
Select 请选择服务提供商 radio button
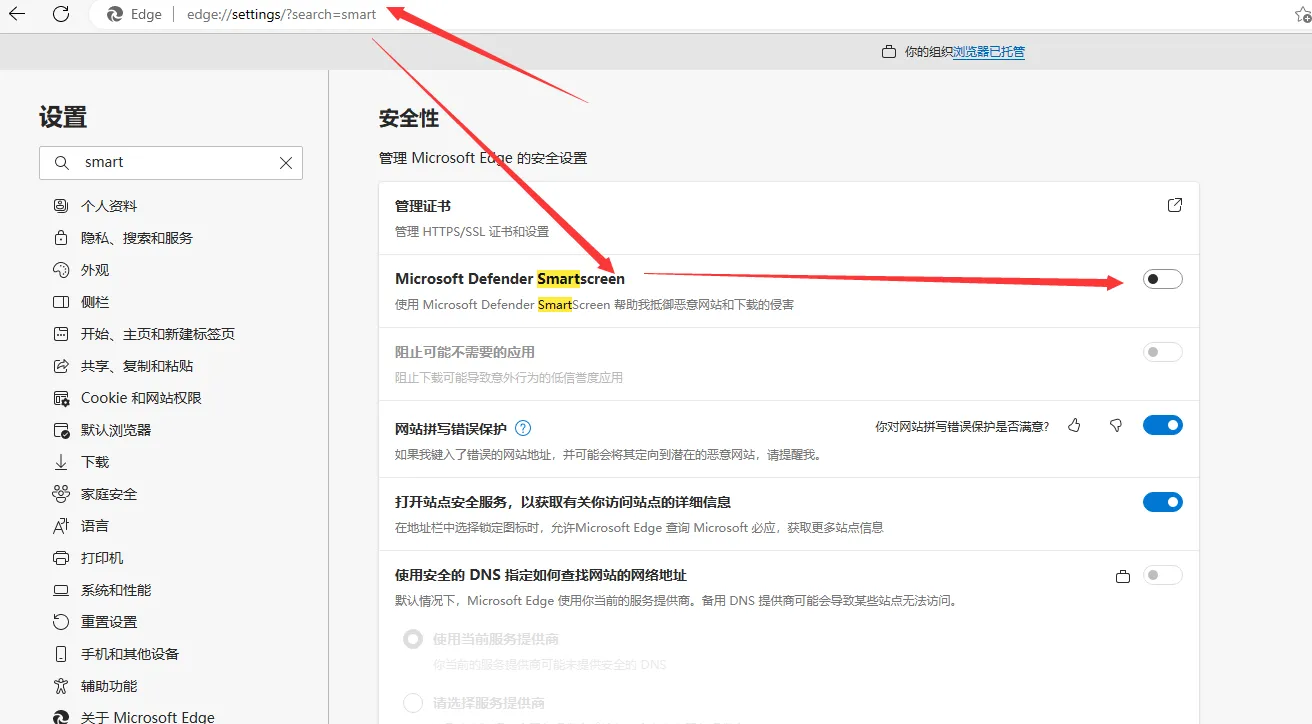413,703
